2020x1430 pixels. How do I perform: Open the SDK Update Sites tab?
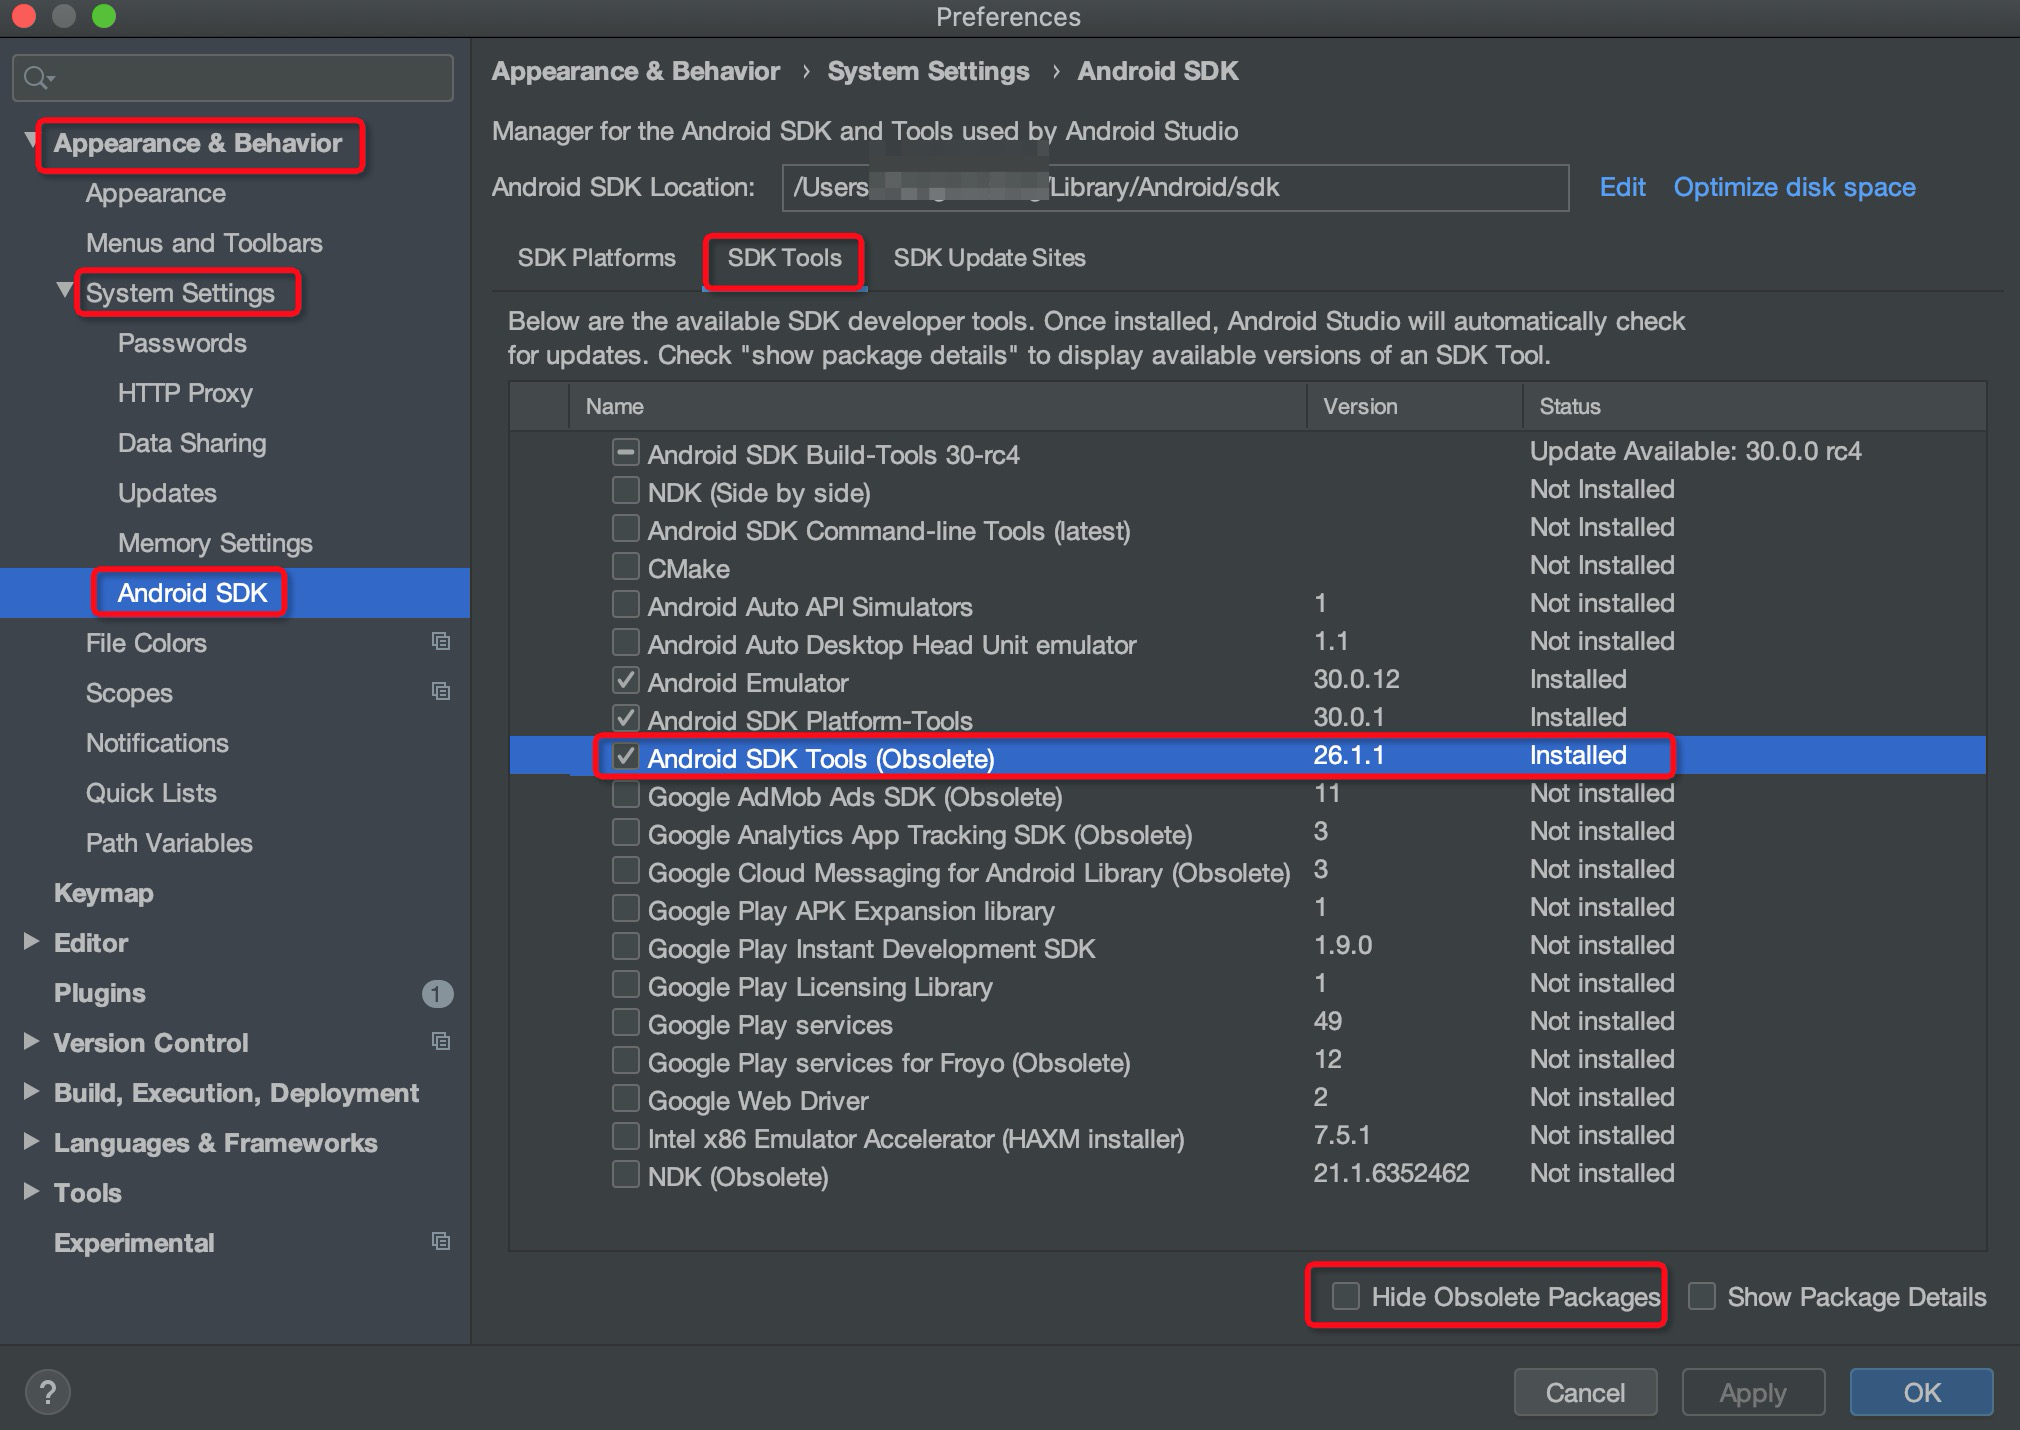point(989,258)
